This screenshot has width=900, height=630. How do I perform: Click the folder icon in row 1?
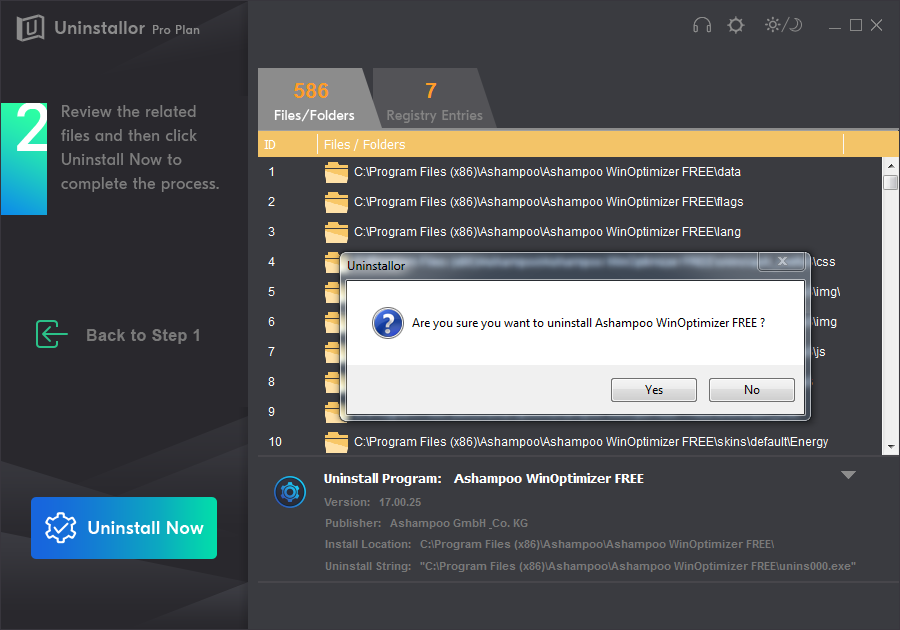(x=336, y=172)
